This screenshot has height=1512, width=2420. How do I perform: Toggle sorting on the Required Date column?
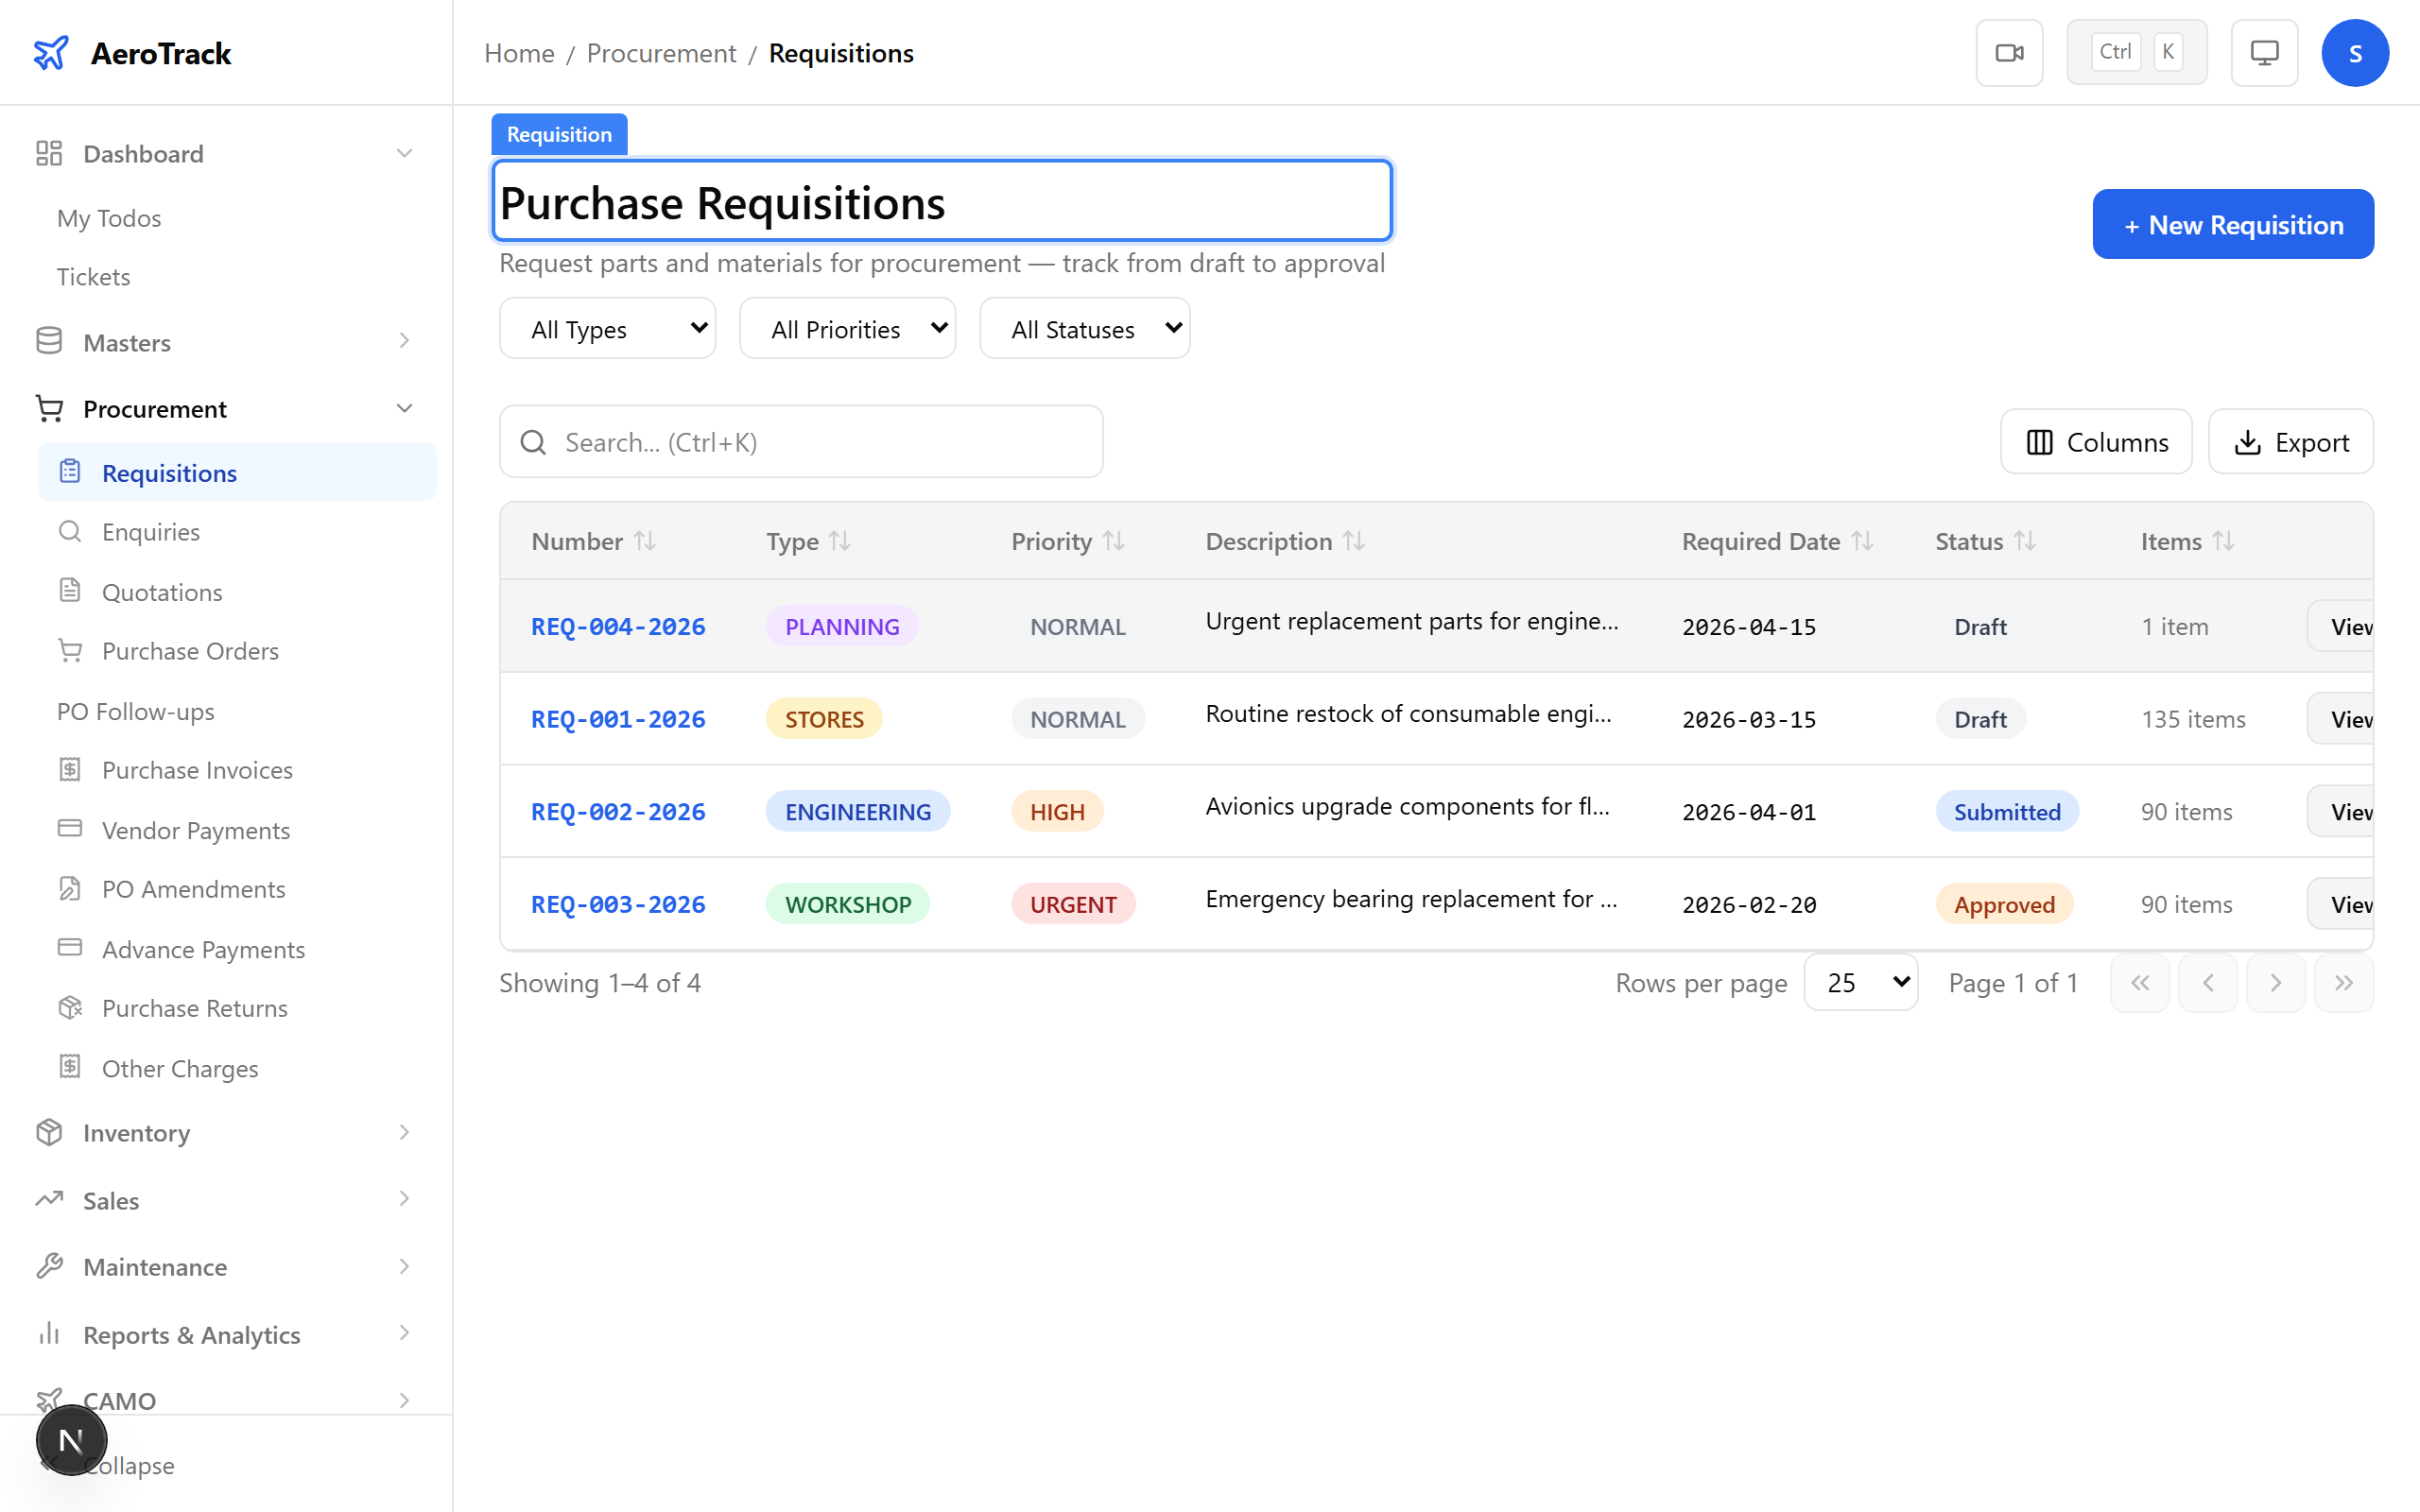pyautogui.click(x=1862, y=540)
